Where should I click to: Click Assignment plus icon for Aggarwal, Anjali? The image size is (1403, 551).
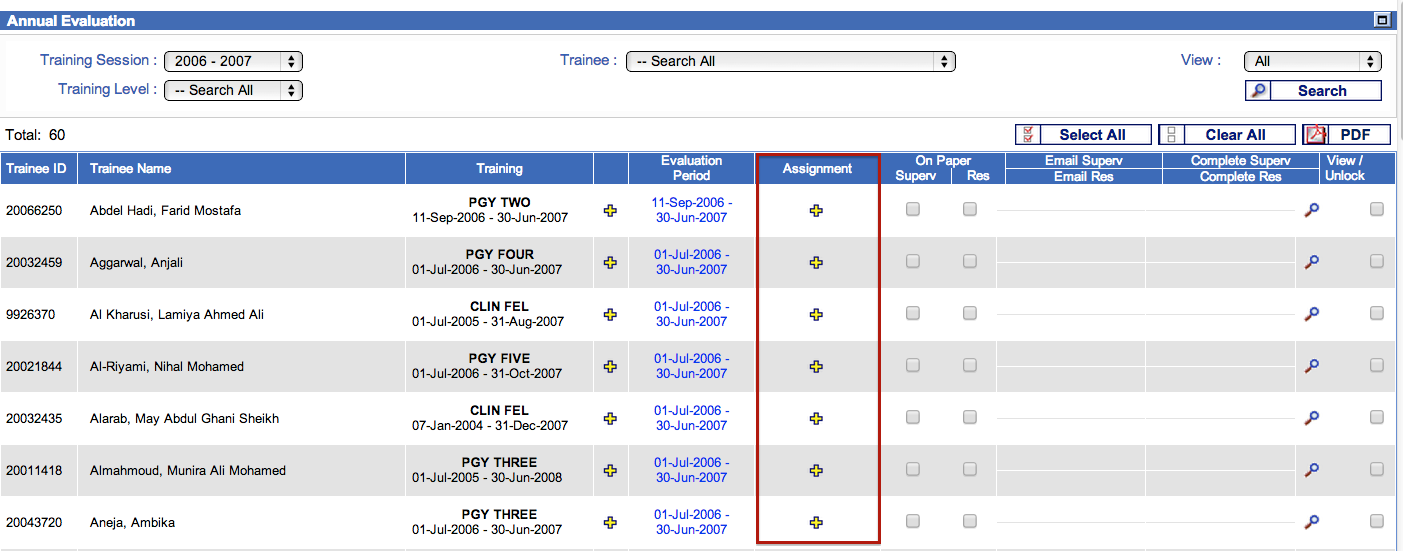click(816, 262)
